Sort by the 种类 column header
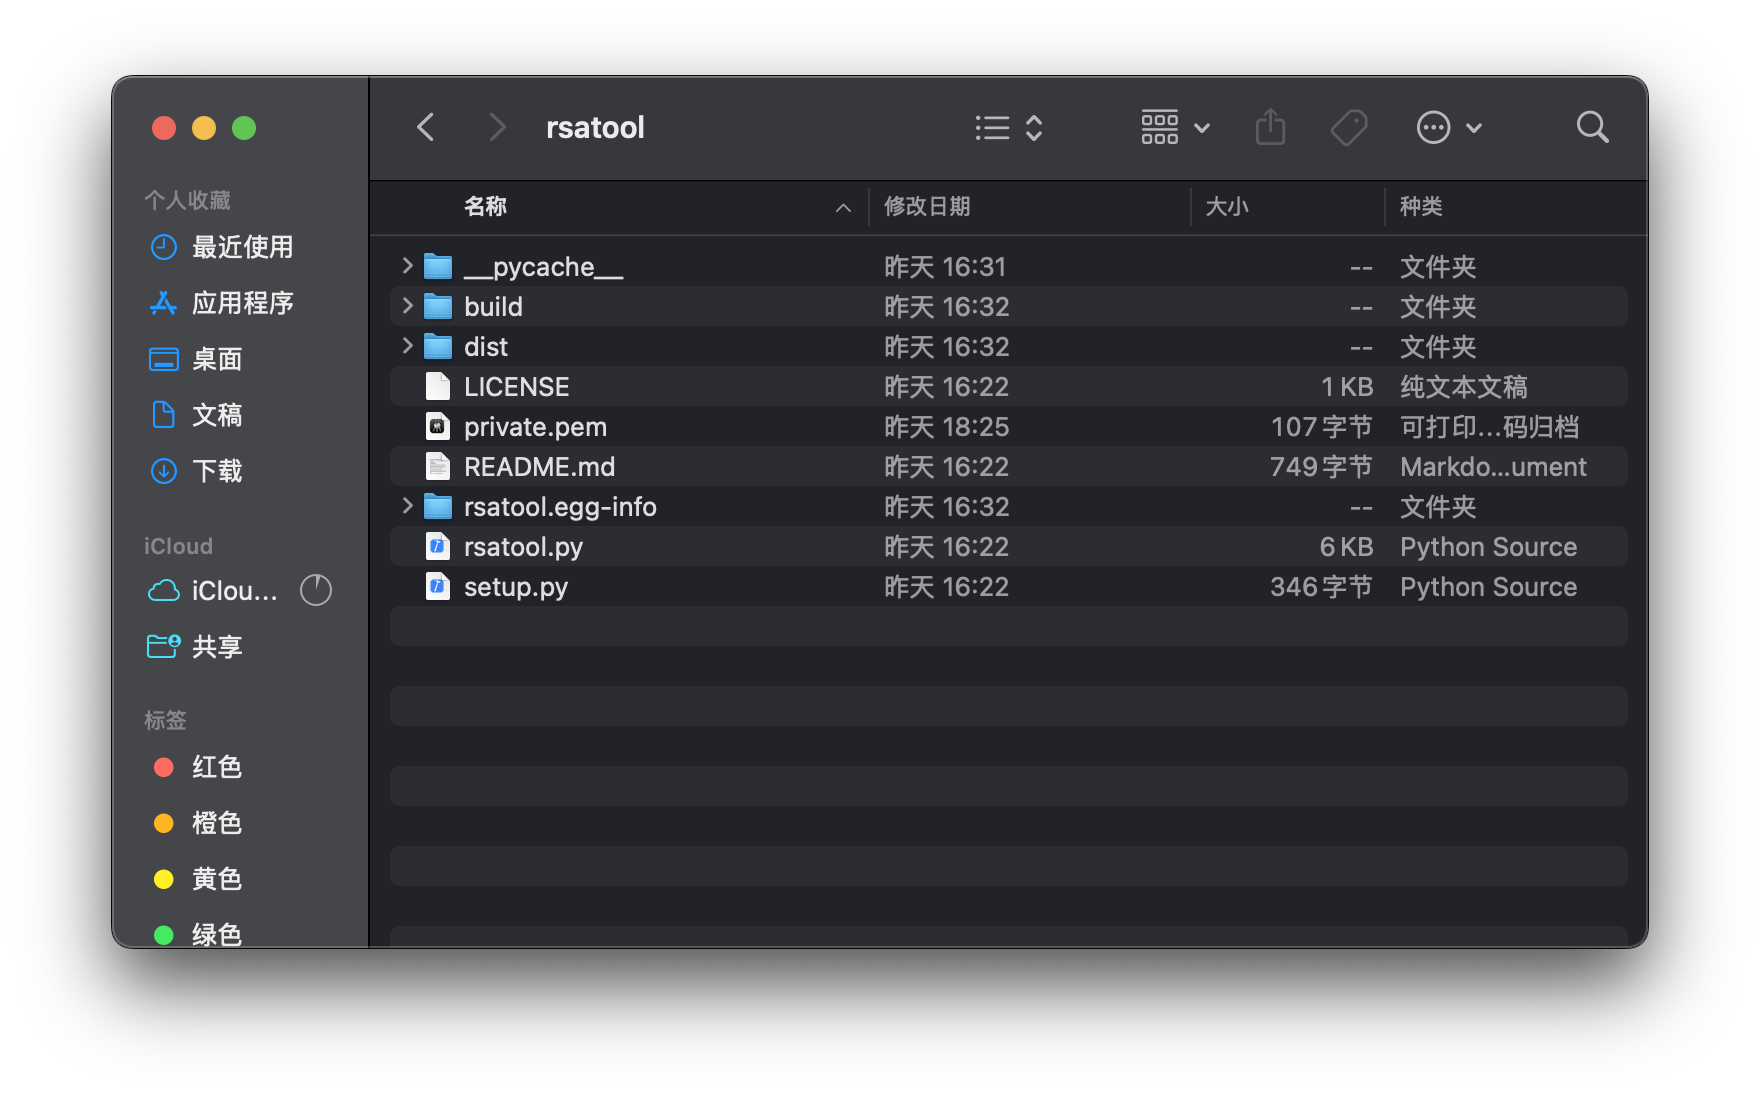 1421,206
